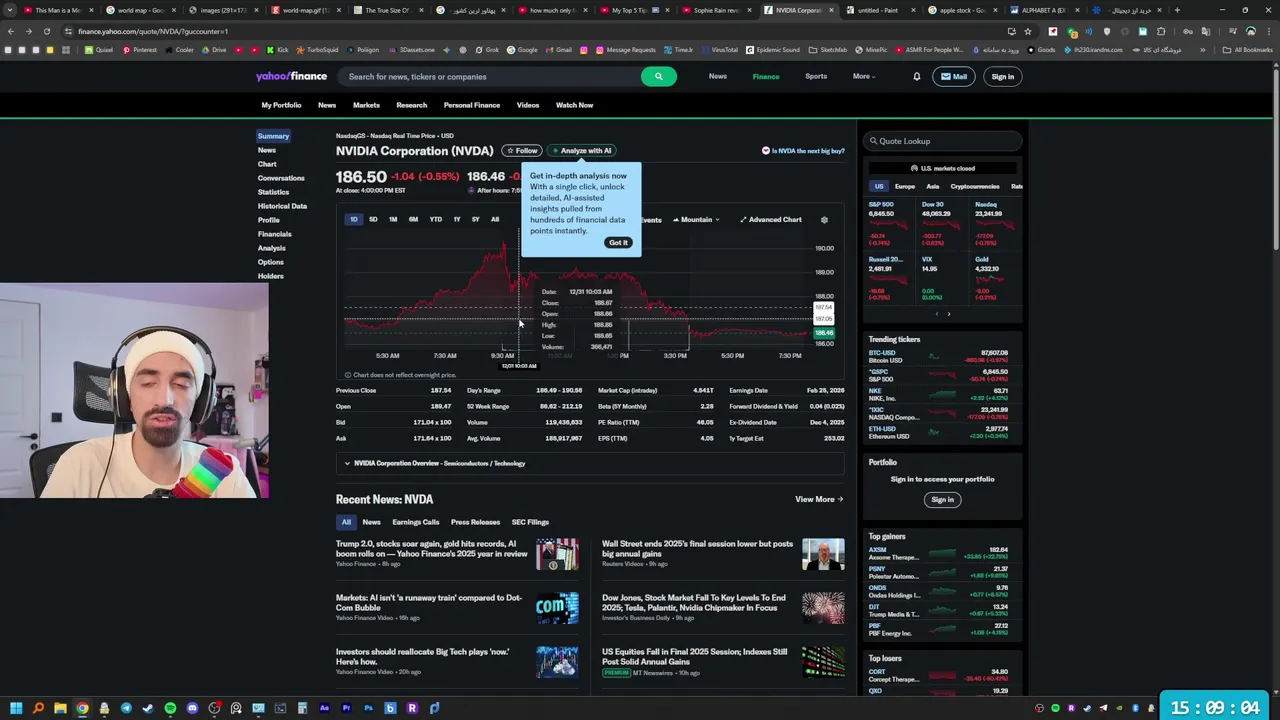Open the Videos menu
This screenshot has height=720, width=1280.
pos(528,105)
